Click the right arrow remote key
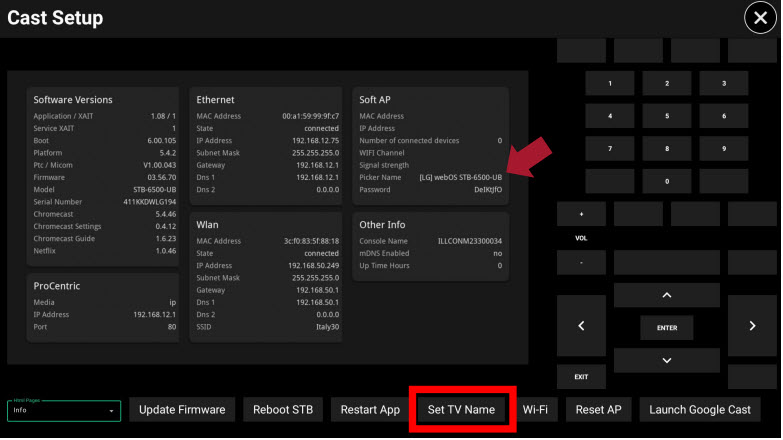 (752, 326)
